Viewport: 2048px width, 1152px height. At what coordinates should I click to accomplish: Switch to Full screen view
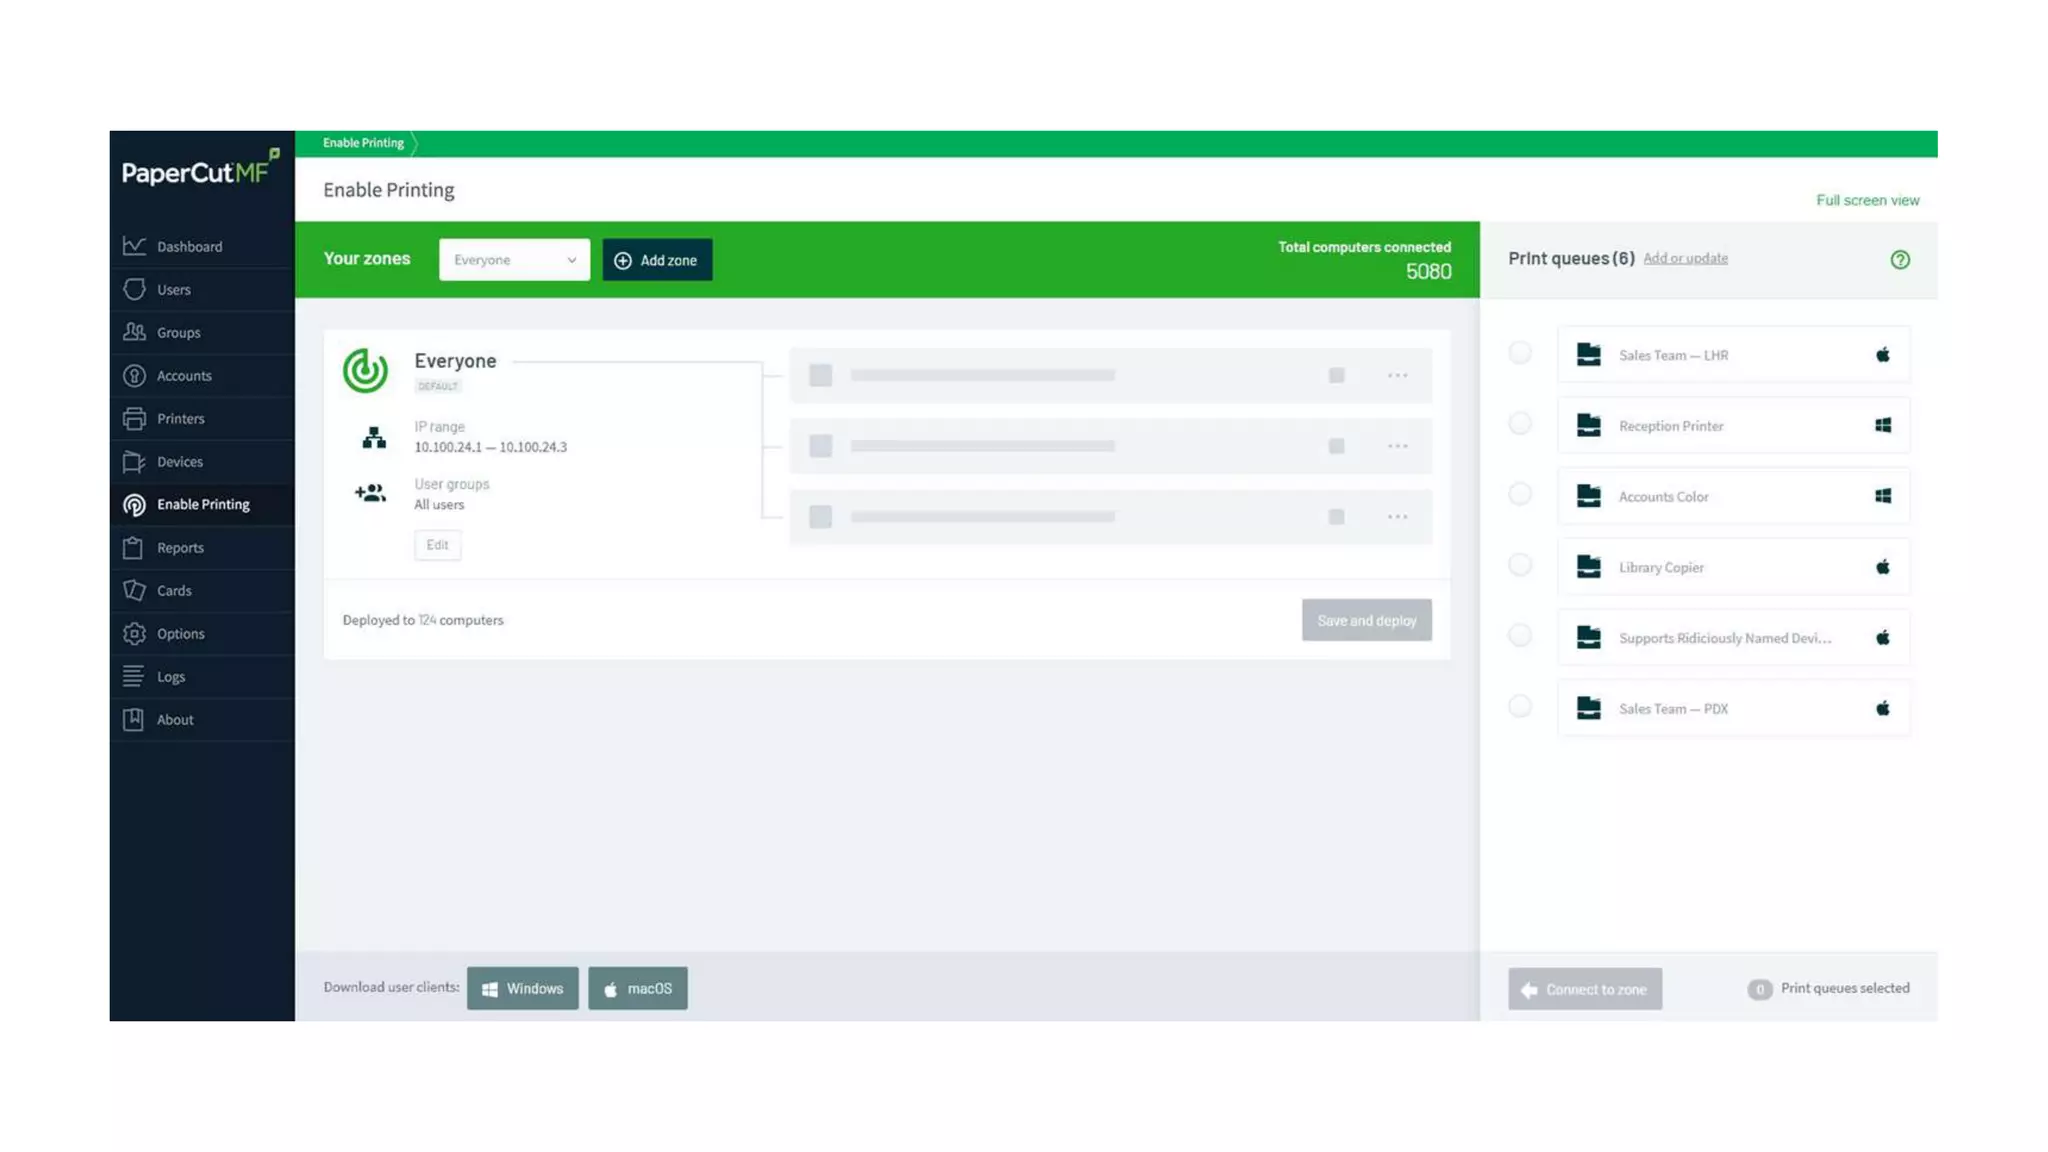tap(1867, 200)
